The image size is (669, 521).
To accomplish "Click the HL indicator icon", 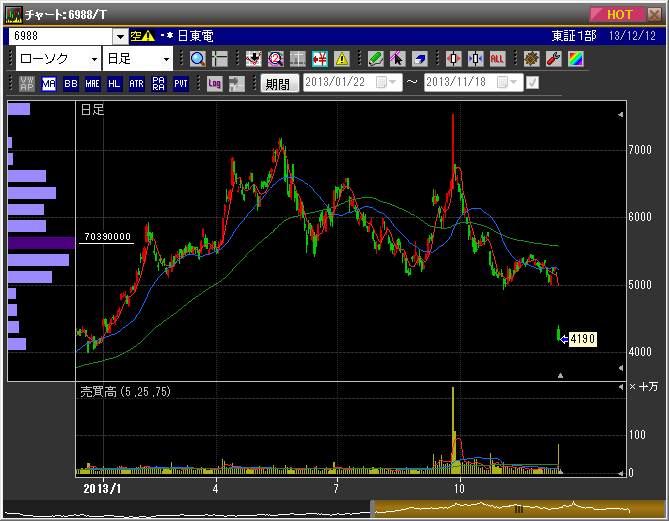I will (115, 84).
